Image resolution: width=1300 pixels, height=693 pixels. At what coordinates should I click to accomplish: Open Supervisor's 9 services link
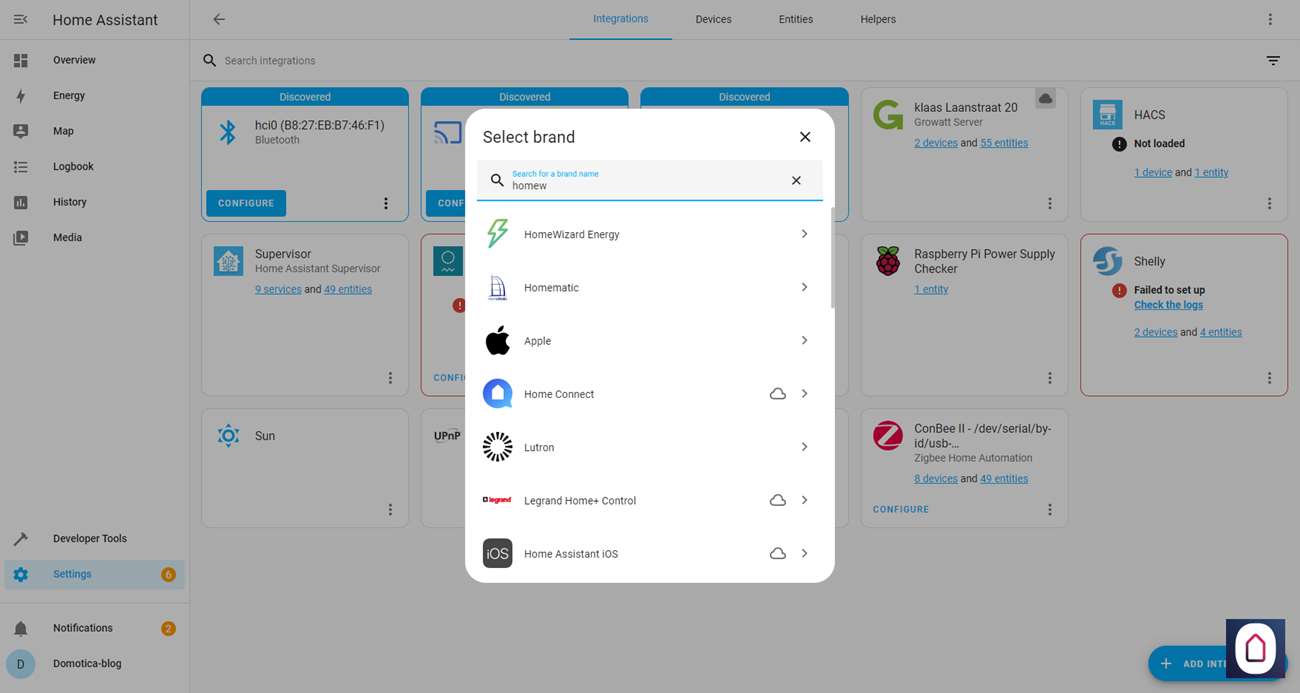click(x=278, y=289)
